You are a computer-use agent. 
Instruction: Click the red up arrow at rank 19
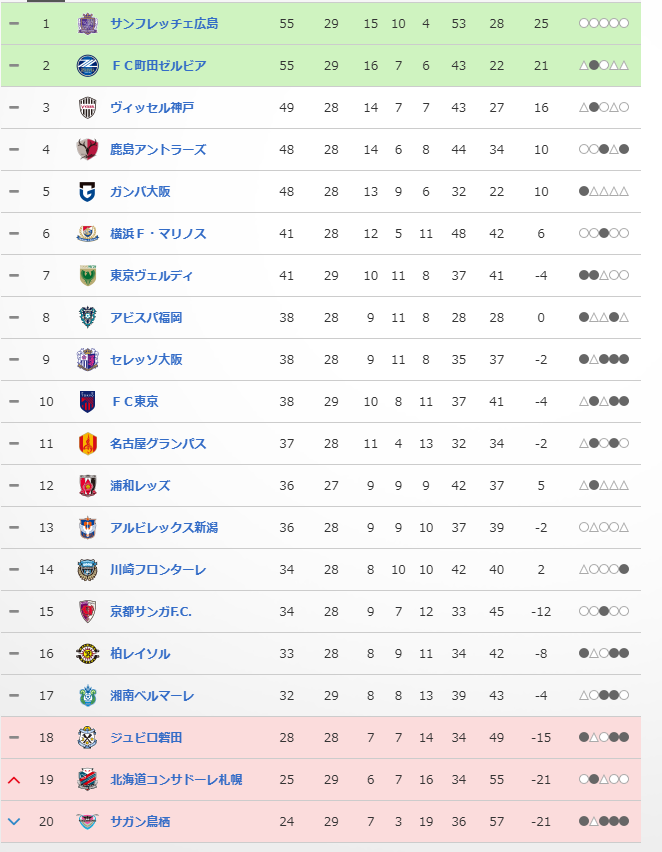[14, 780]
